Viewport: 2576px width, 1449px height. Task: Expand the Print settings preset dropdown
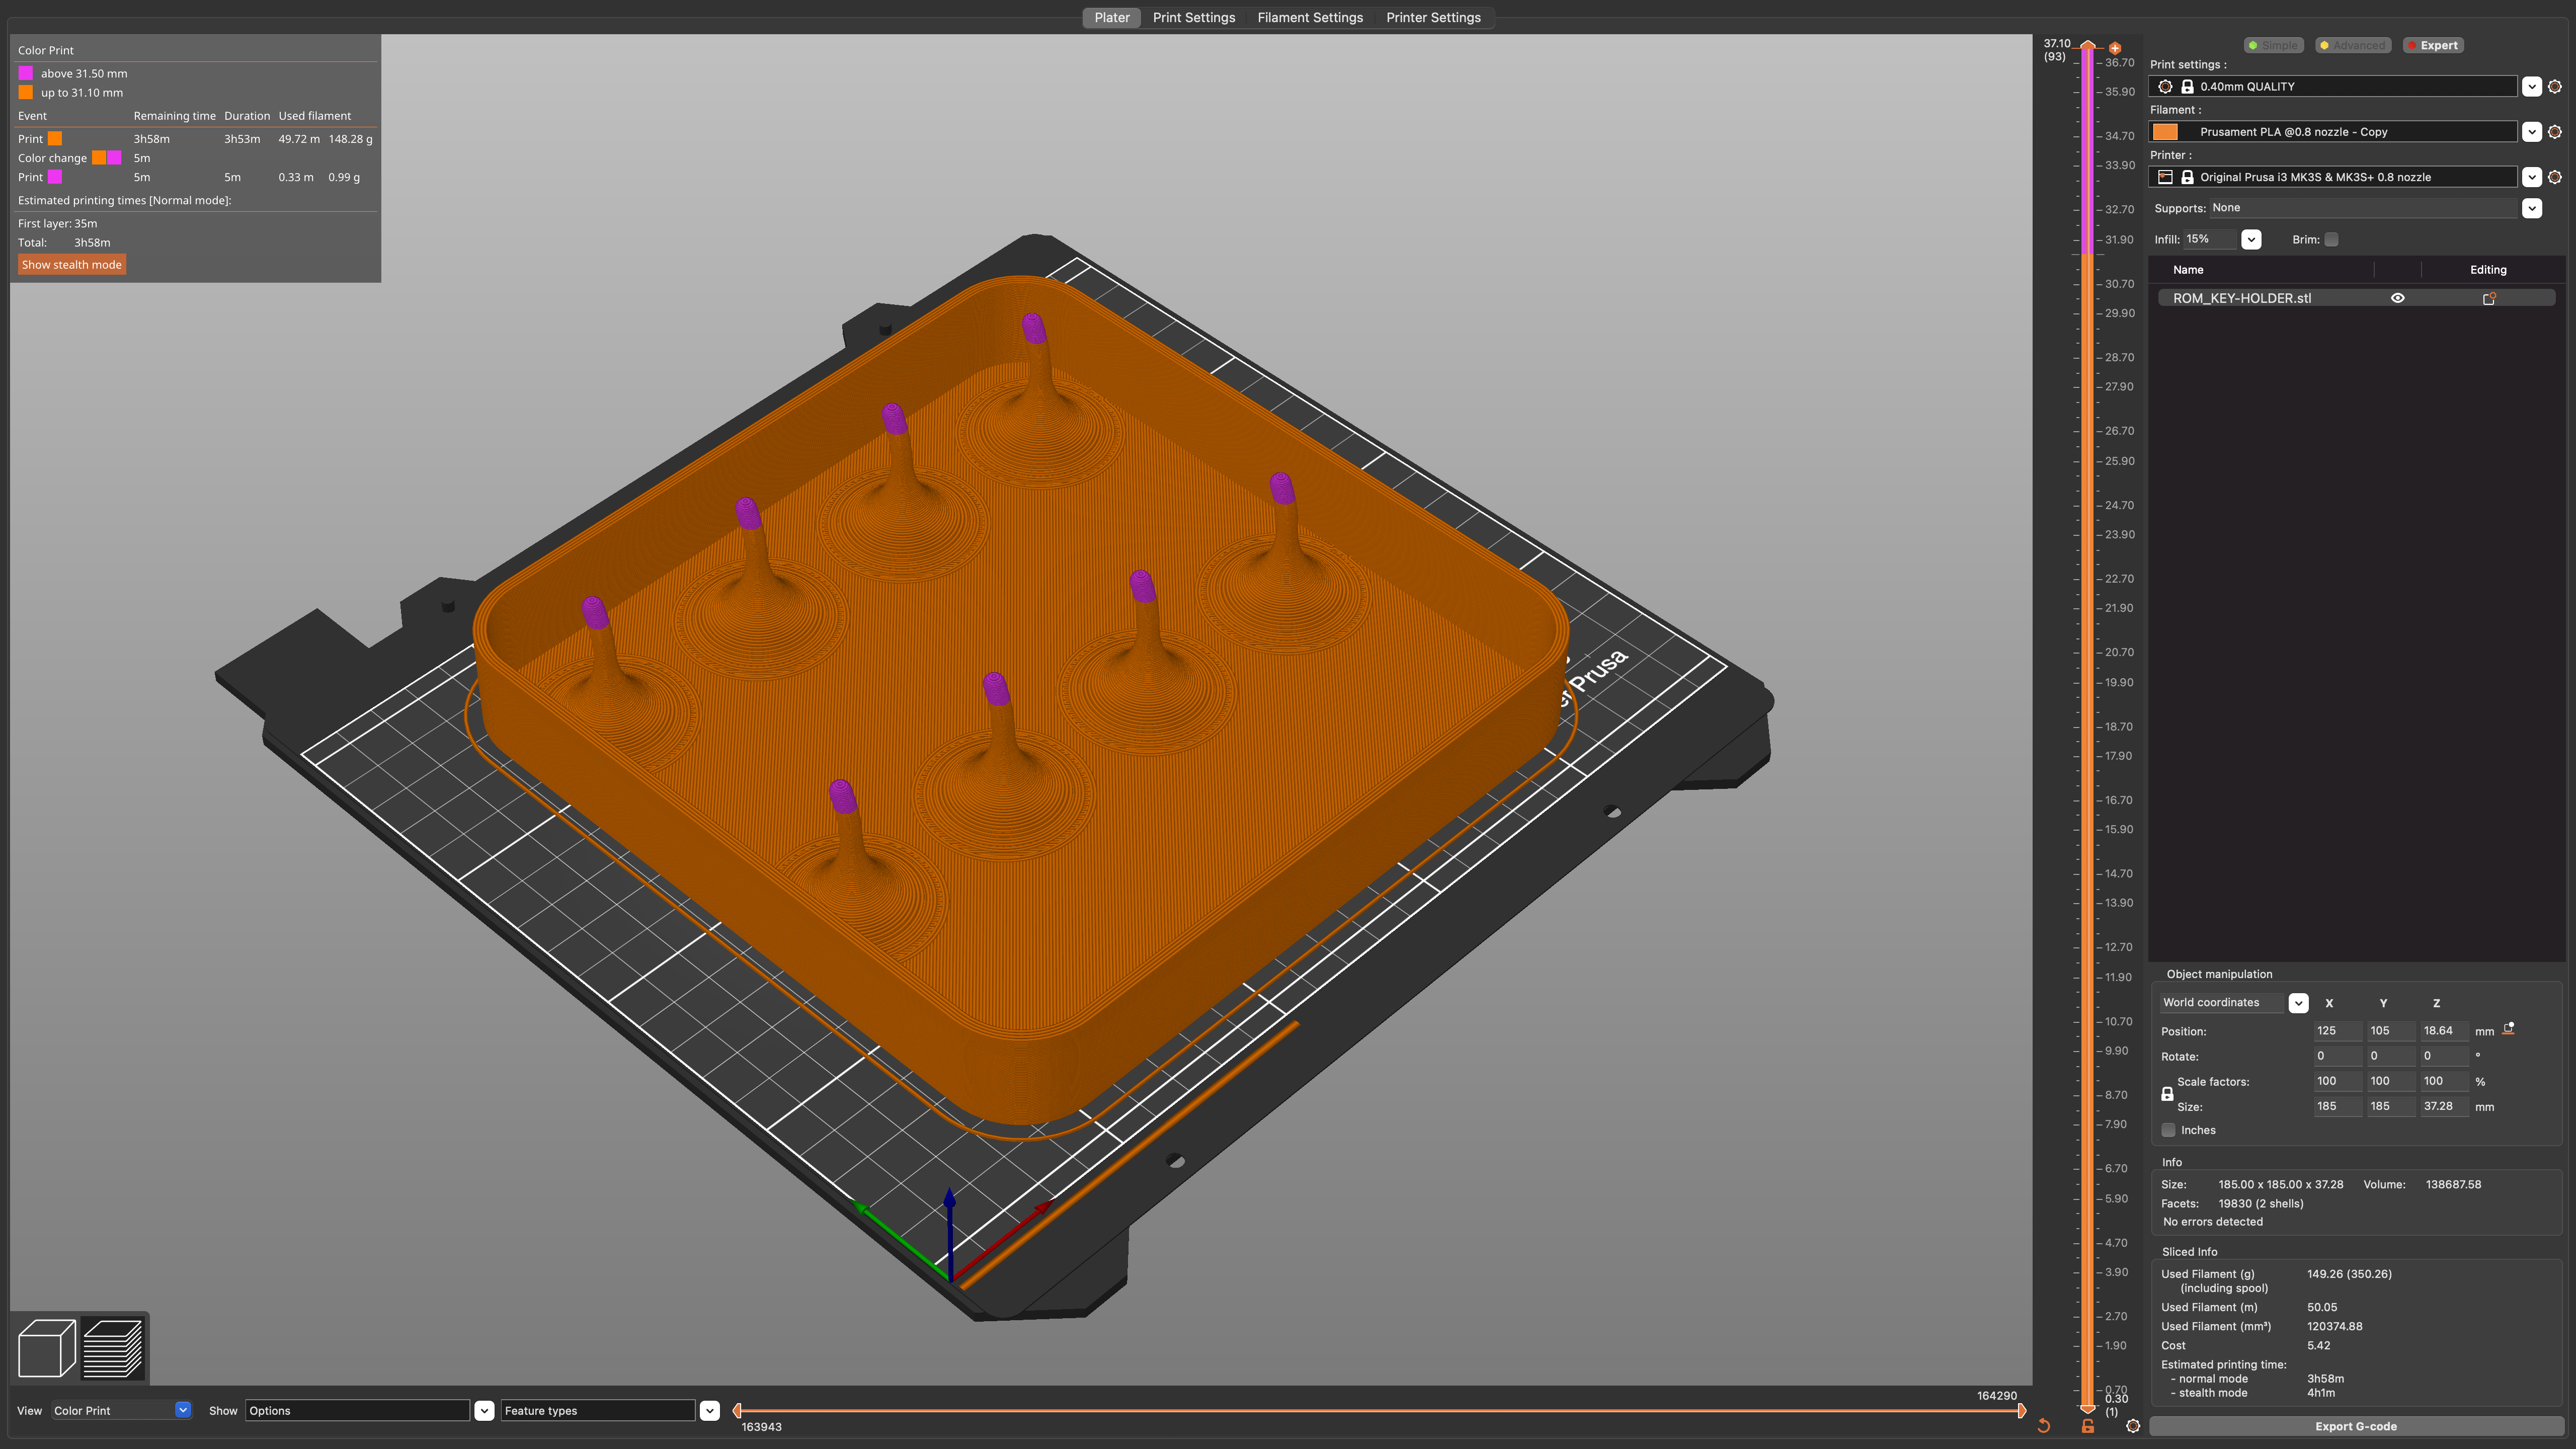[x=2532, y=87]
